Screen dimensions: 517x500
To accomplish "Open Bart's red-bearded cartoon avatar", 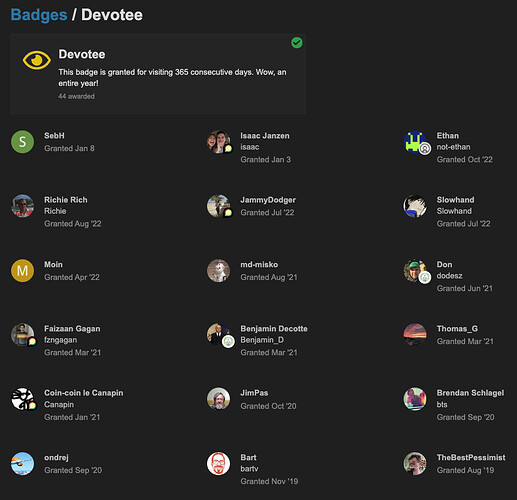I will 219,464.
